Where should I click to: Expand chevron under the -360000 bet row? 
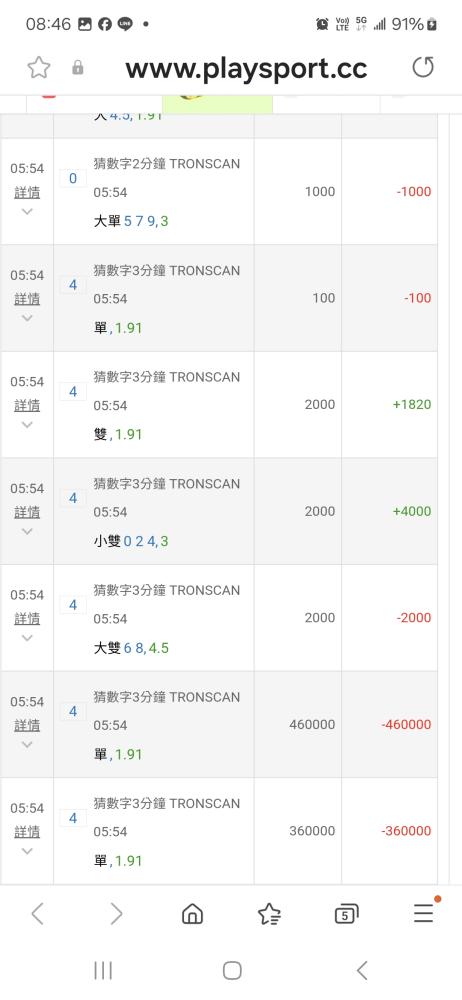27,851
